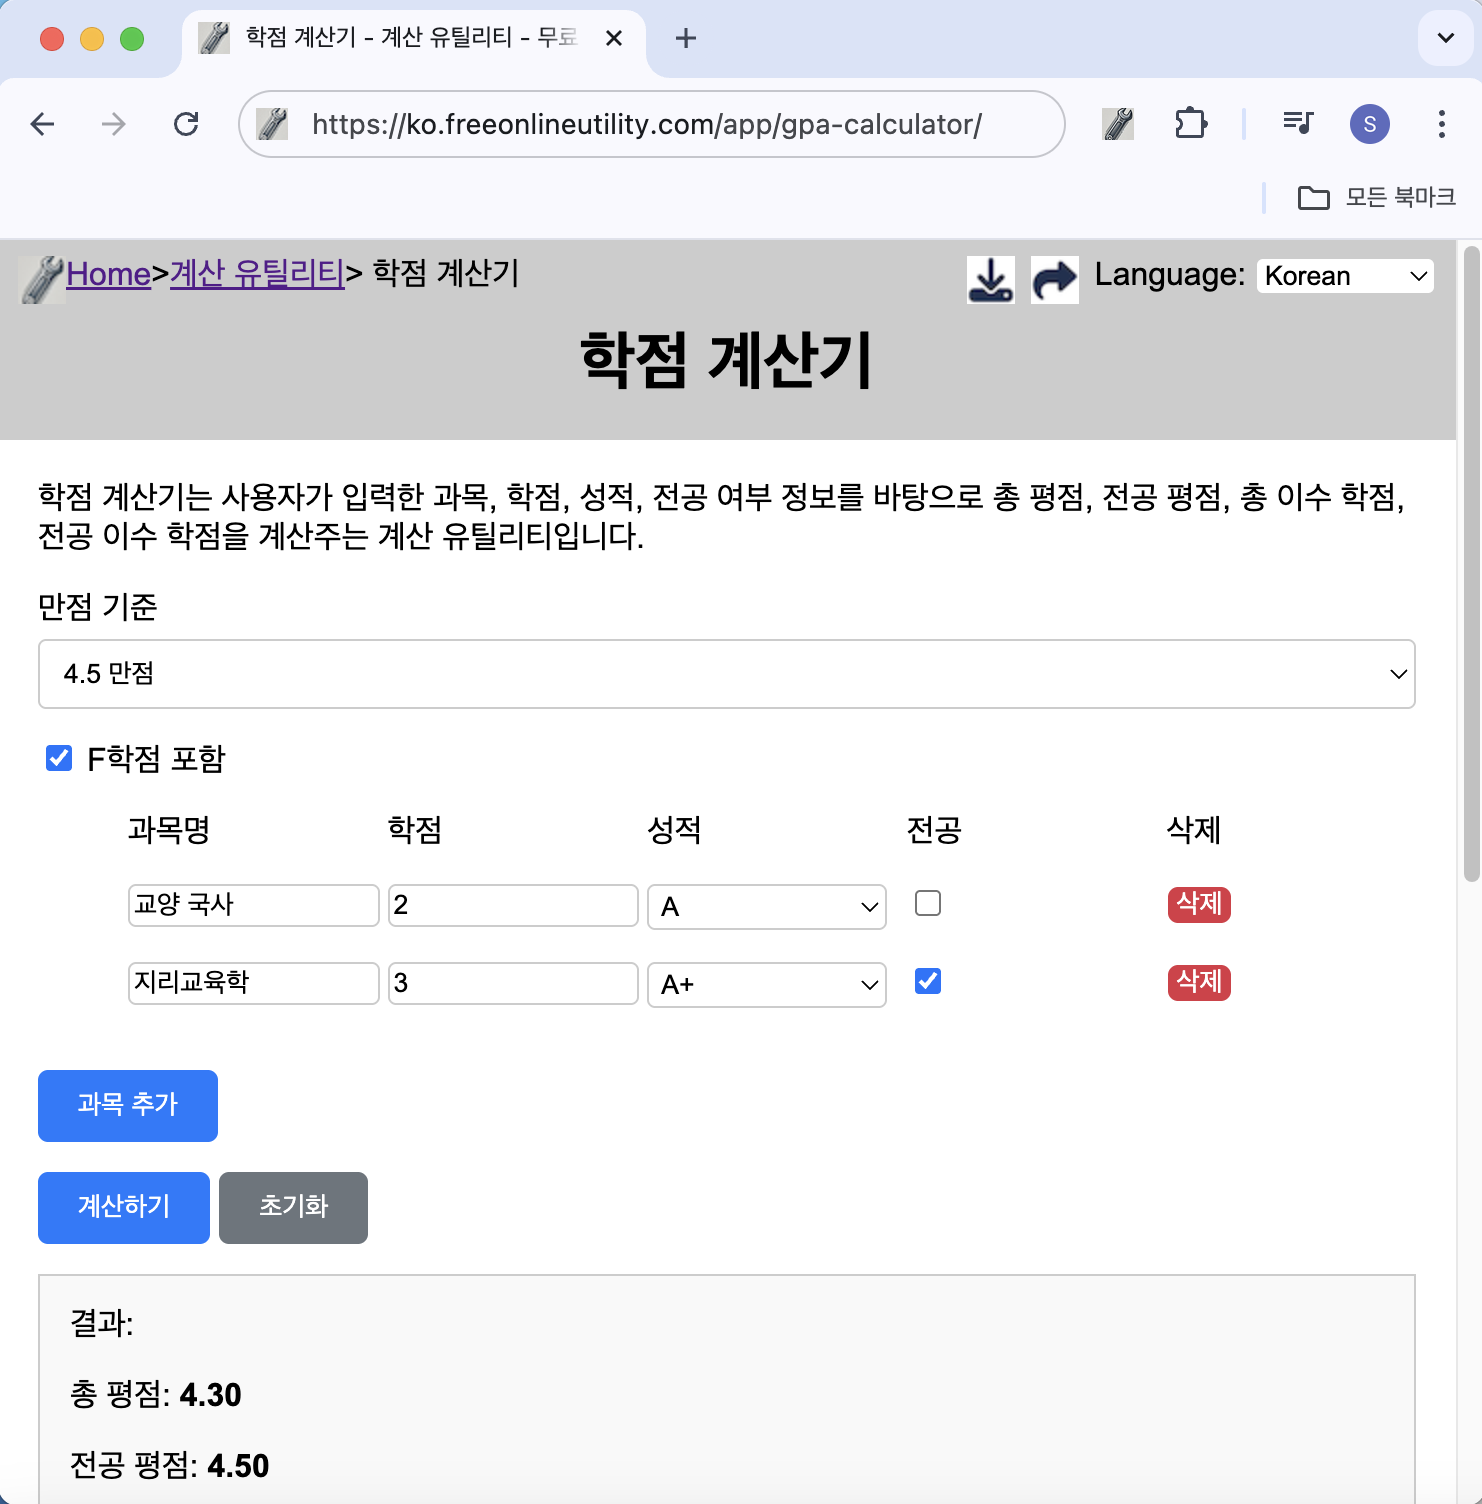Viewport: 1482px width, 1504px height.
Task: Reload the page with the refresh icon
Action: tap(186, 124)
